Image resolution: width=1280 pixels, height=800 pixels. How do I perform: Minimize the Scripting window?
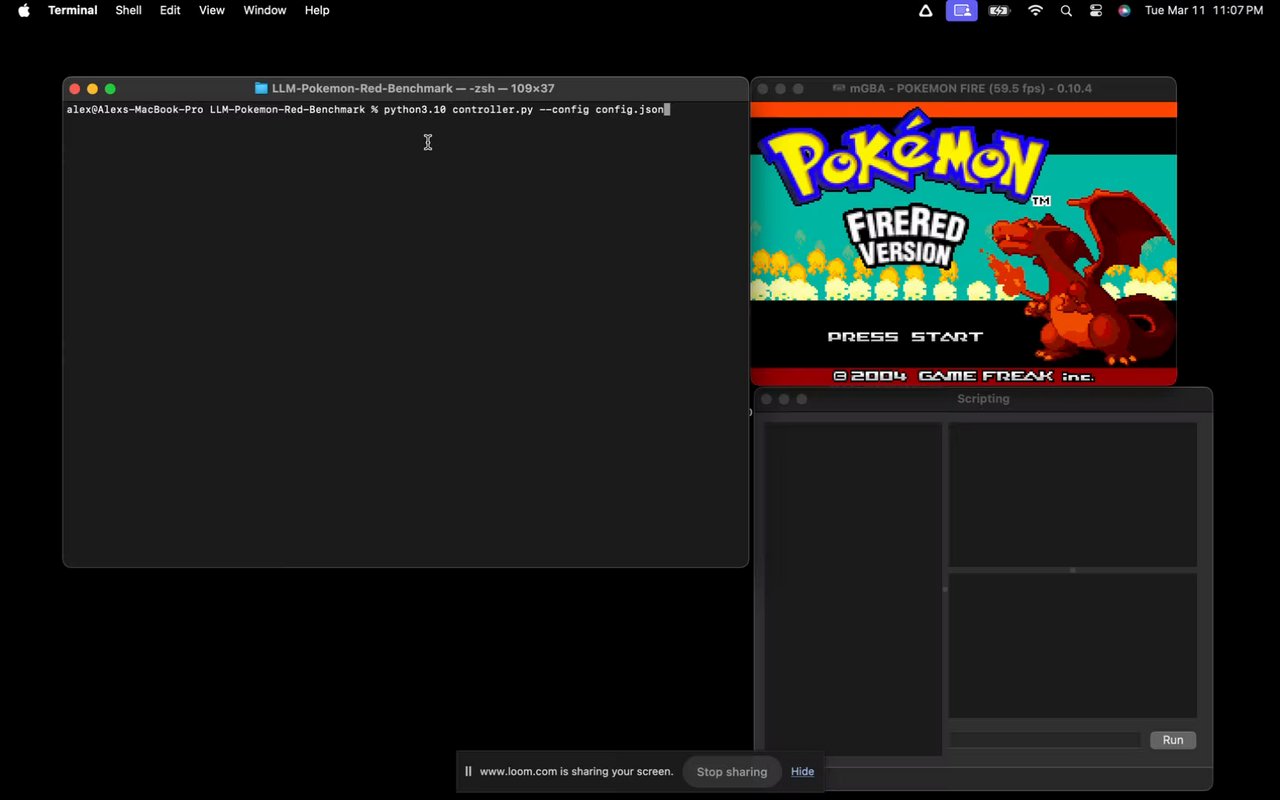784,399
